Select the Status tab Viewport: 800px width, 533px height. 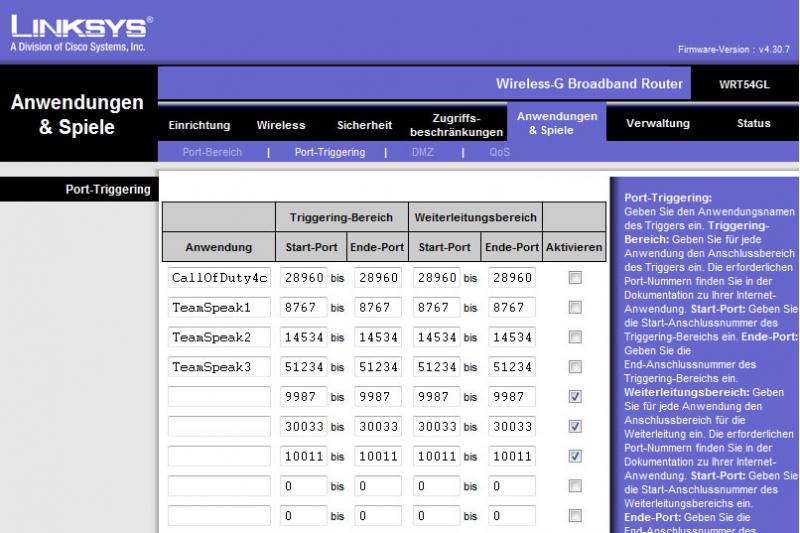tap(753, 124)
